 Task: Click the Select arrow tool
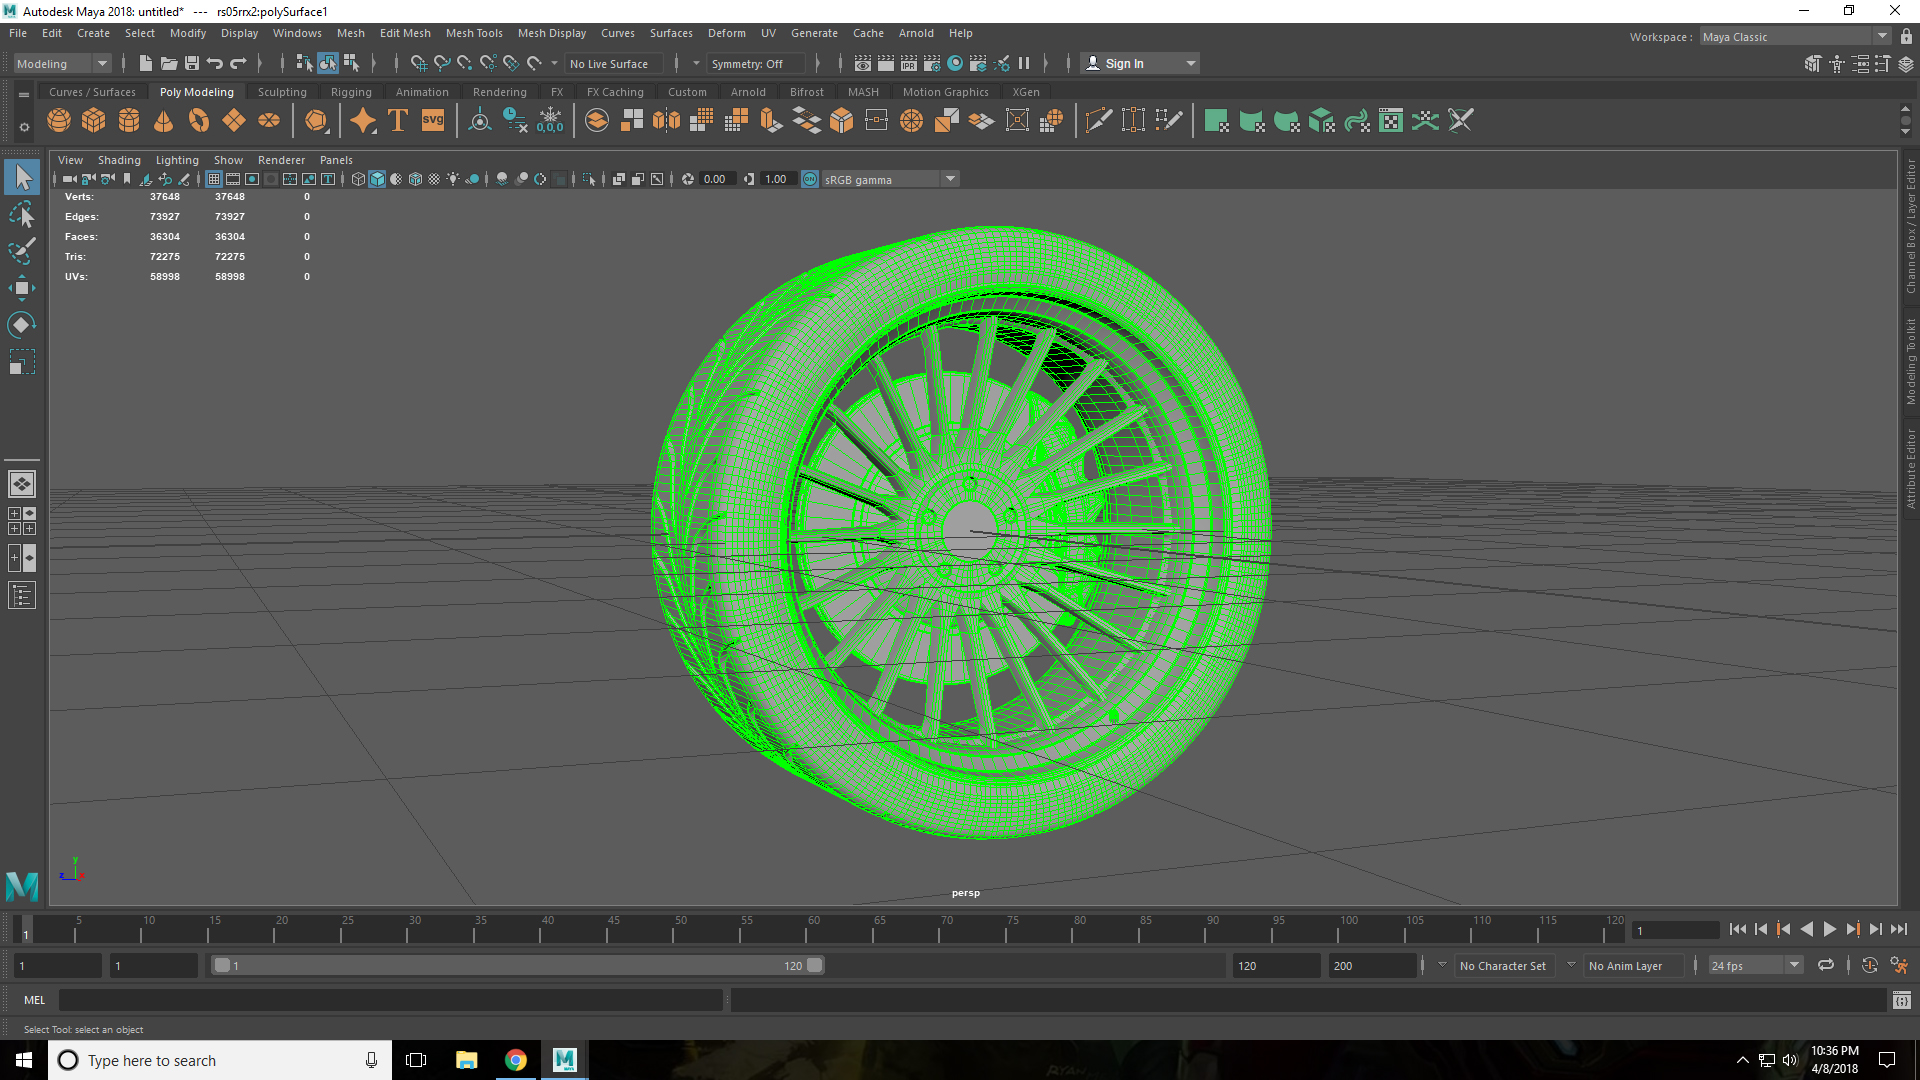[22, 178]
